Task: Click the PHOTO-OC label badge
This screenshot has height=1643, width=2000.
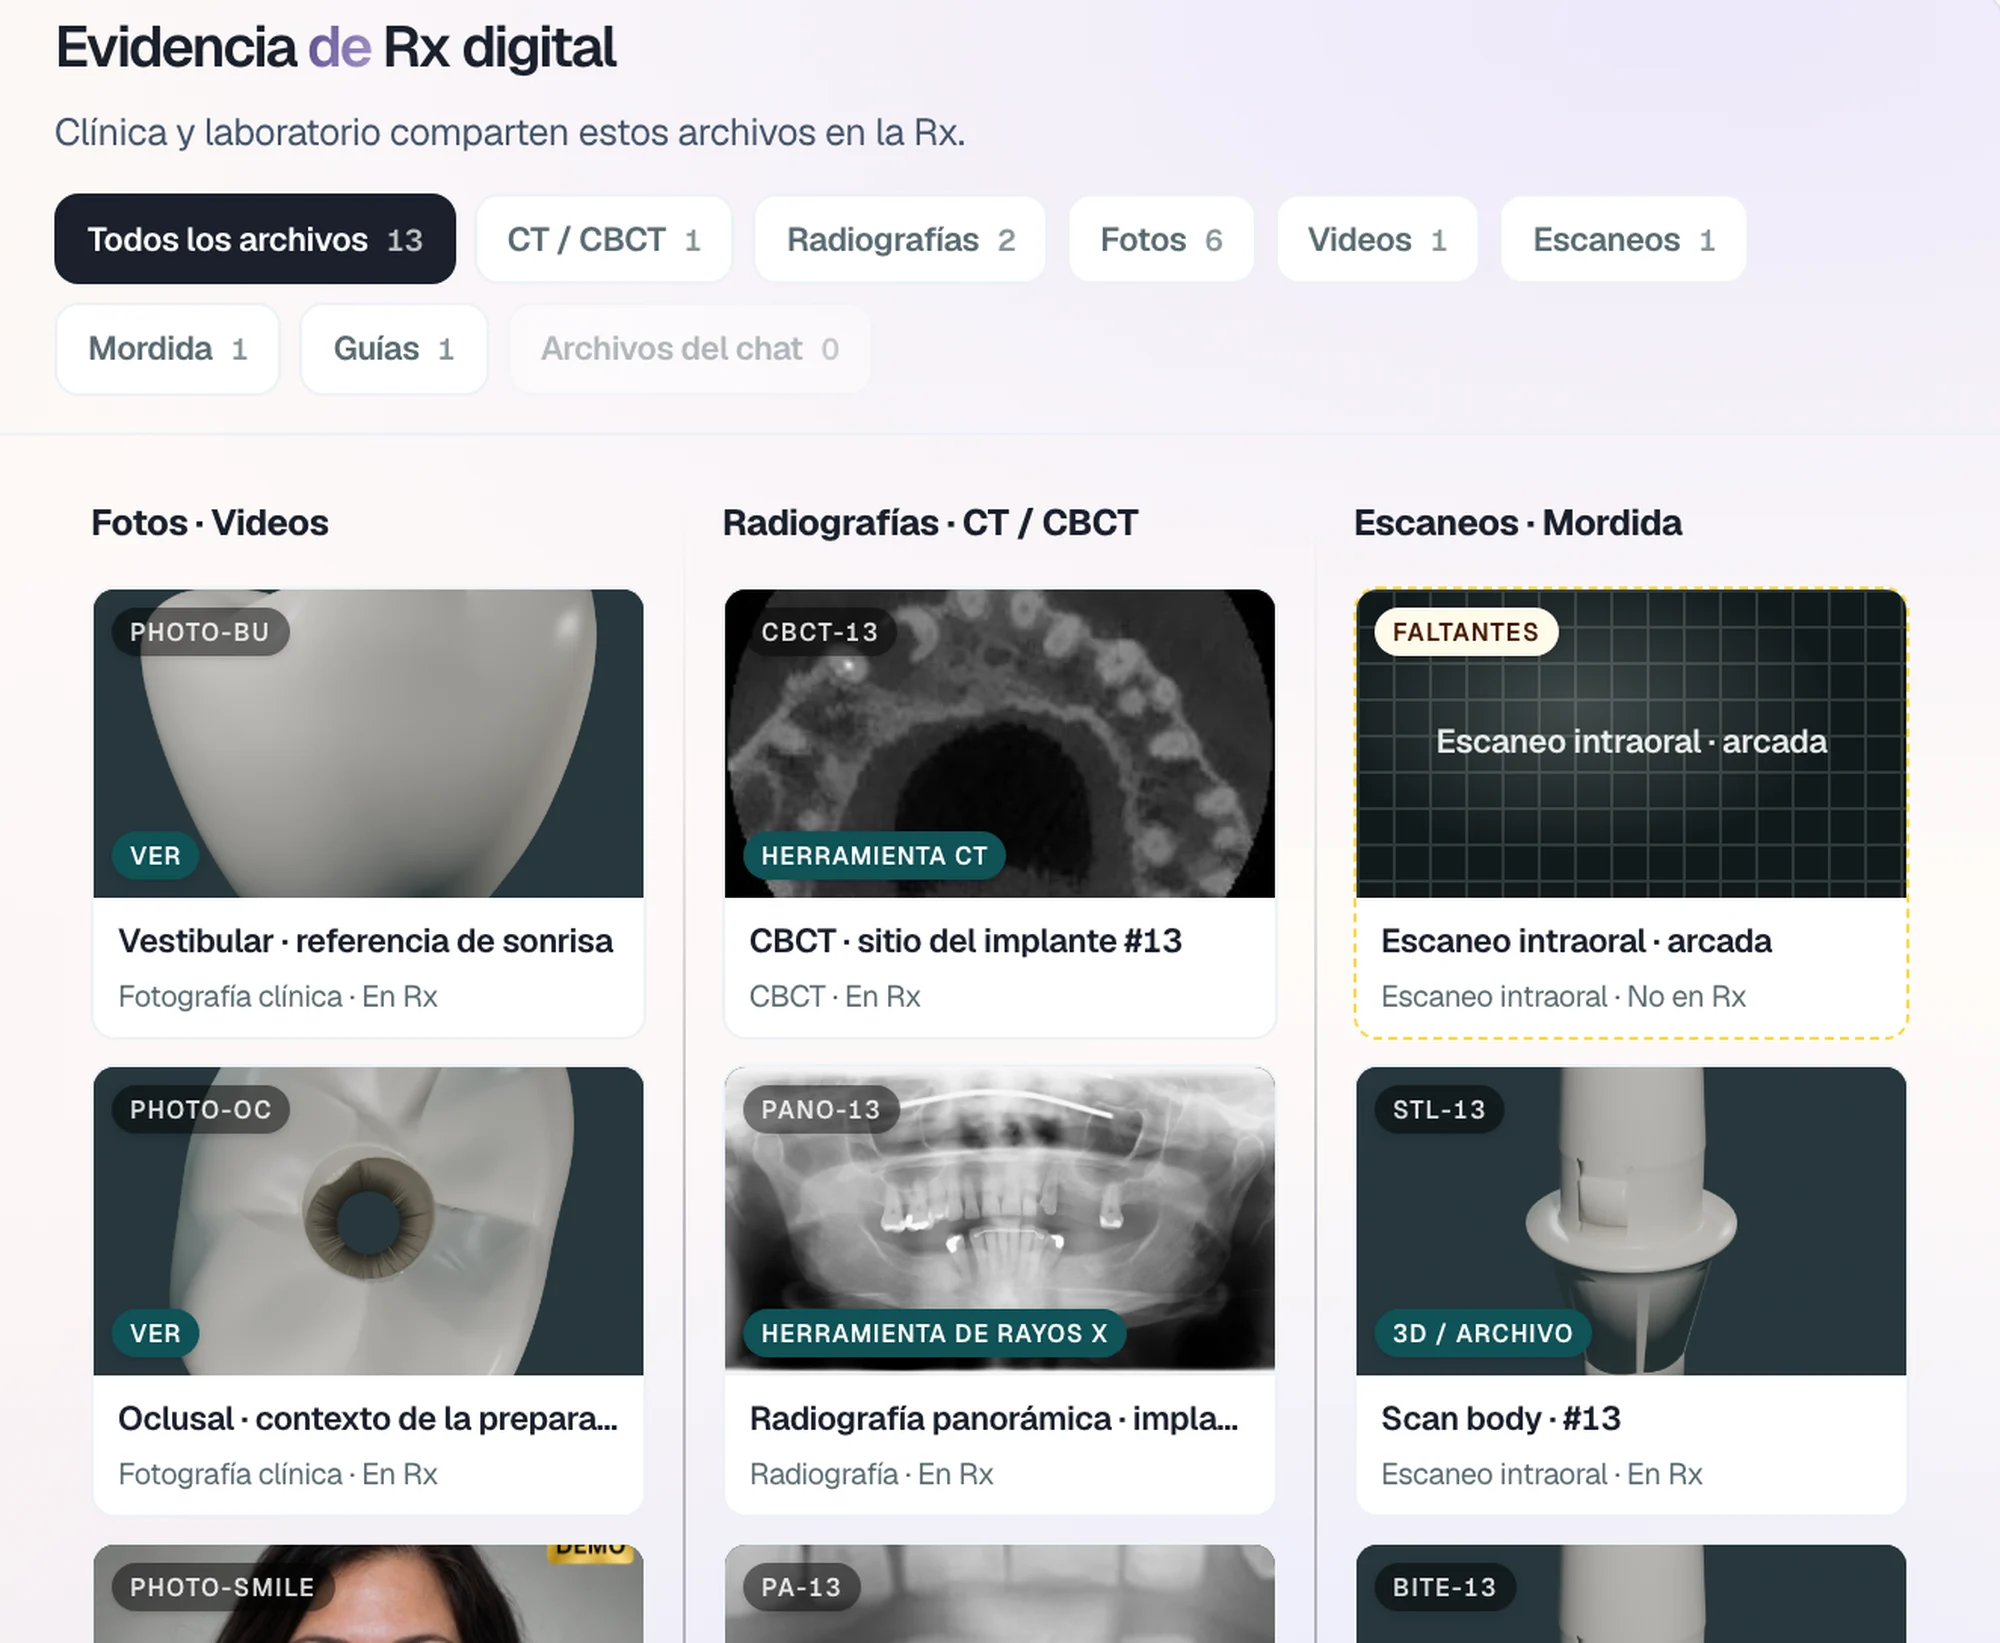Action: click(x=201, y=1110)
